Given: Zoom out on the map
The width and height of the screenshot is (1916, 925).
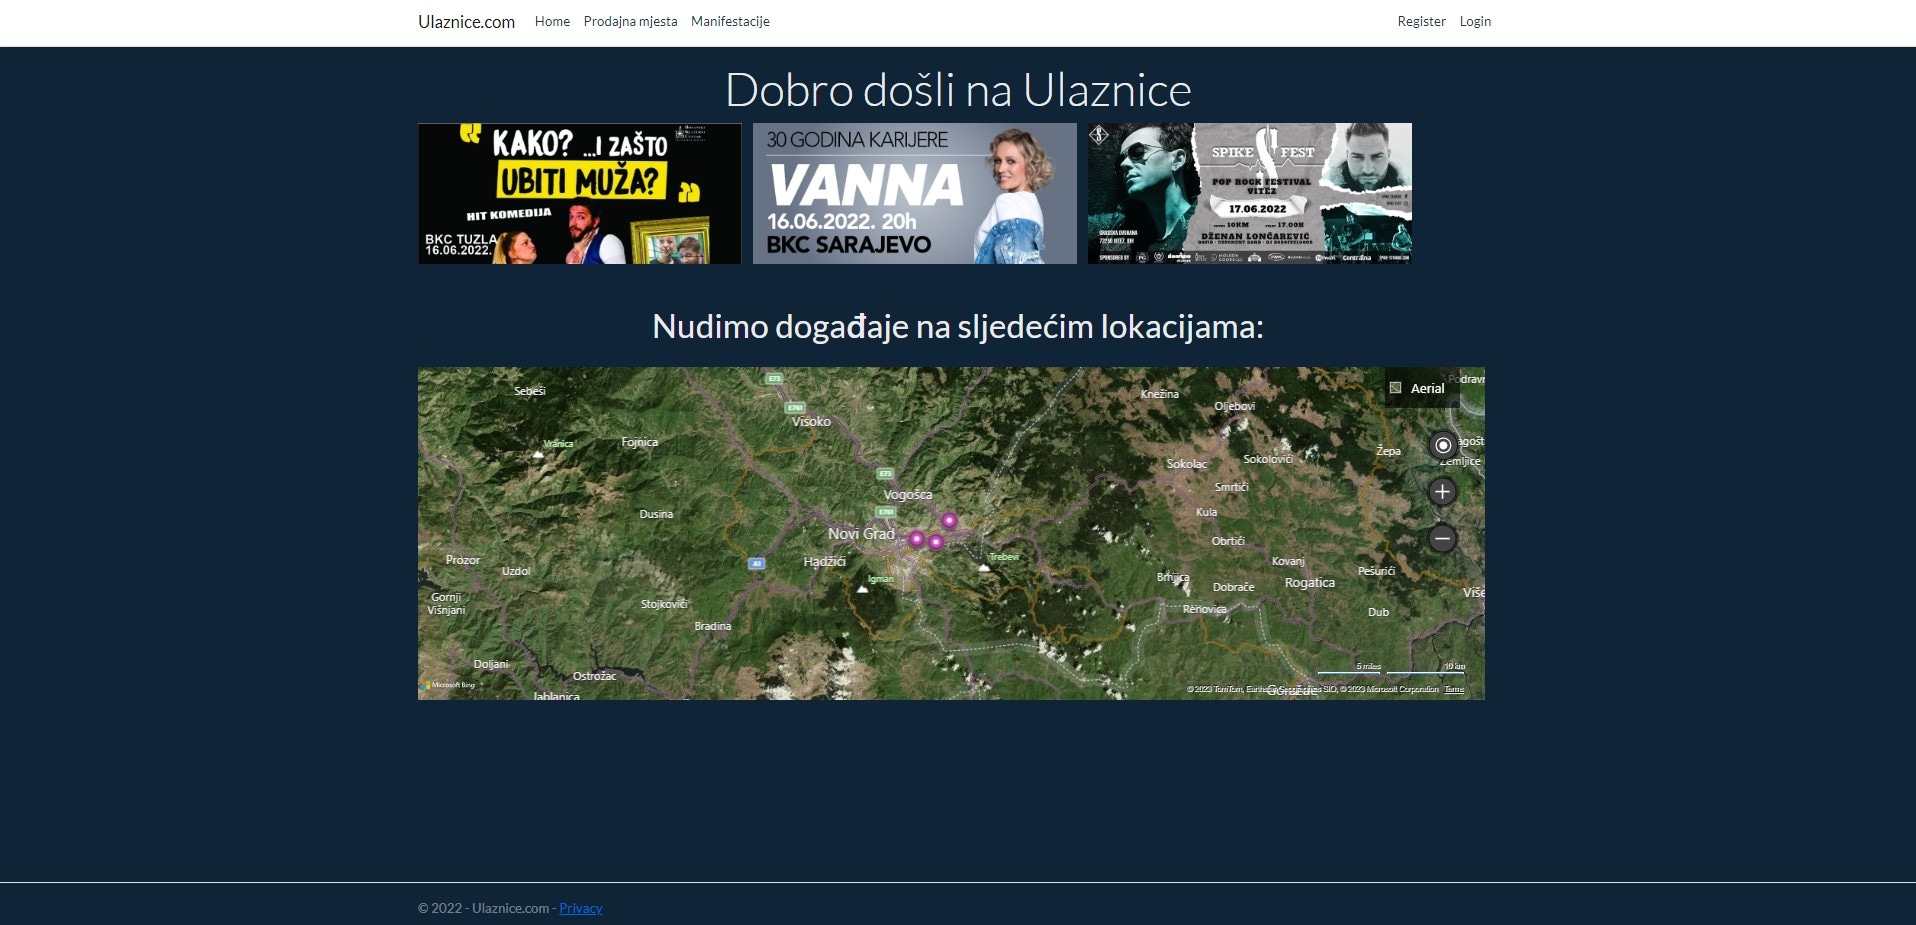Looking at the screenshot, I should [1442, 539].
